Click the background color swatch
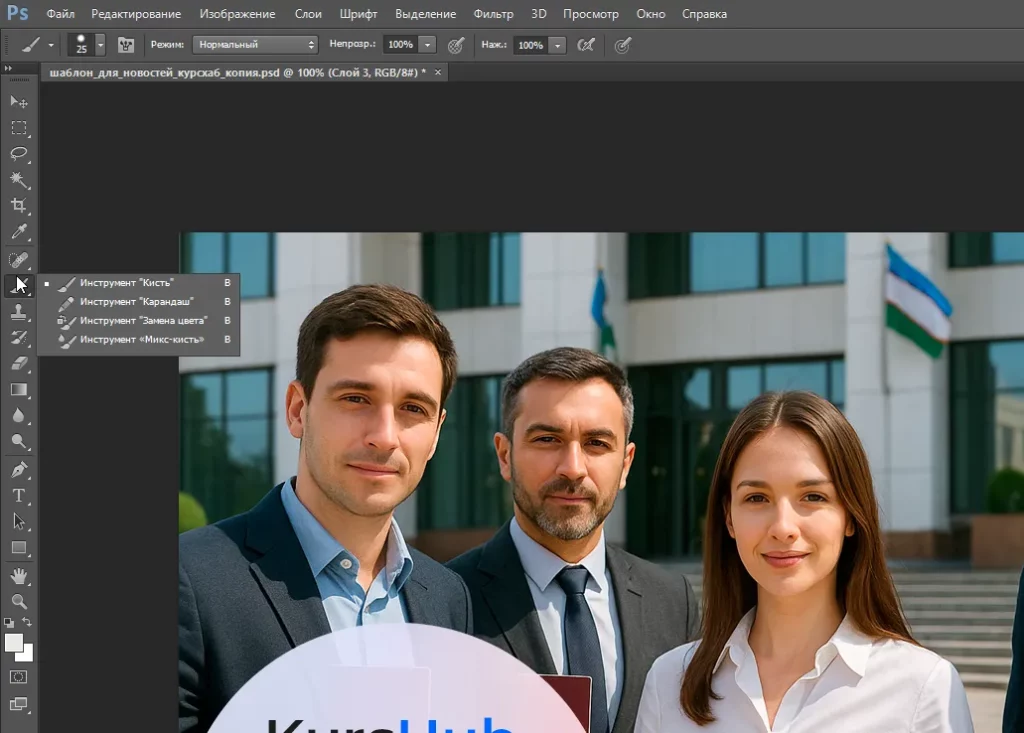Screen dimensions: 1024x733 (x=27, y=655)
